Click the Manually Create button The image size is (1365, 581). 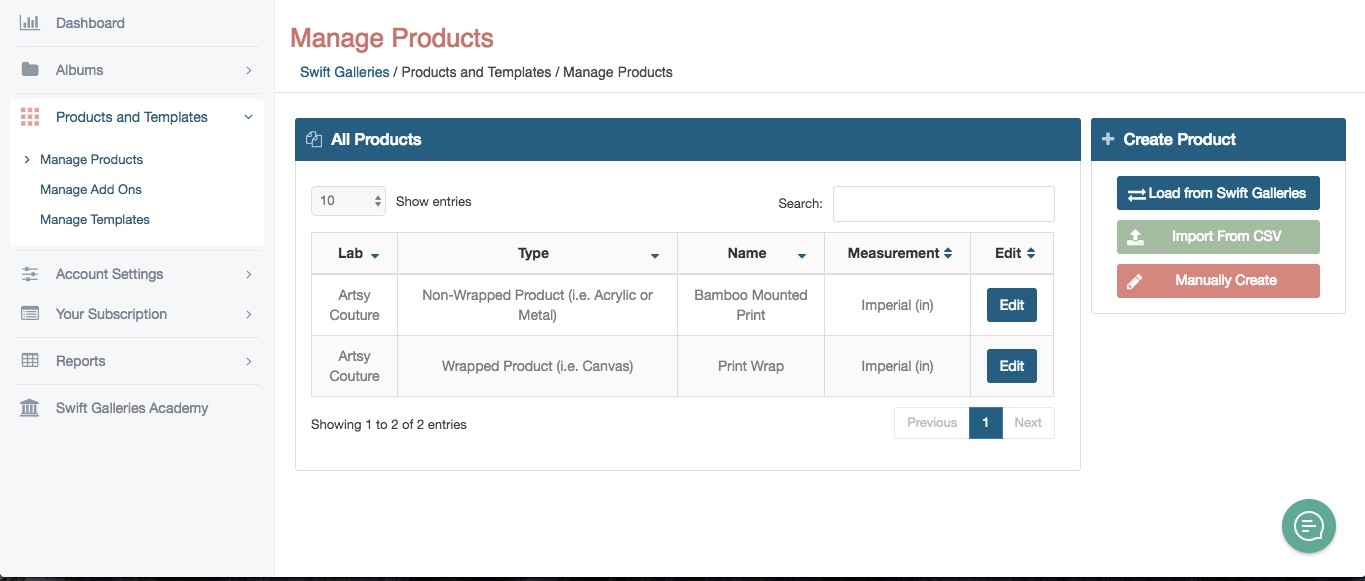[1218, 280]
